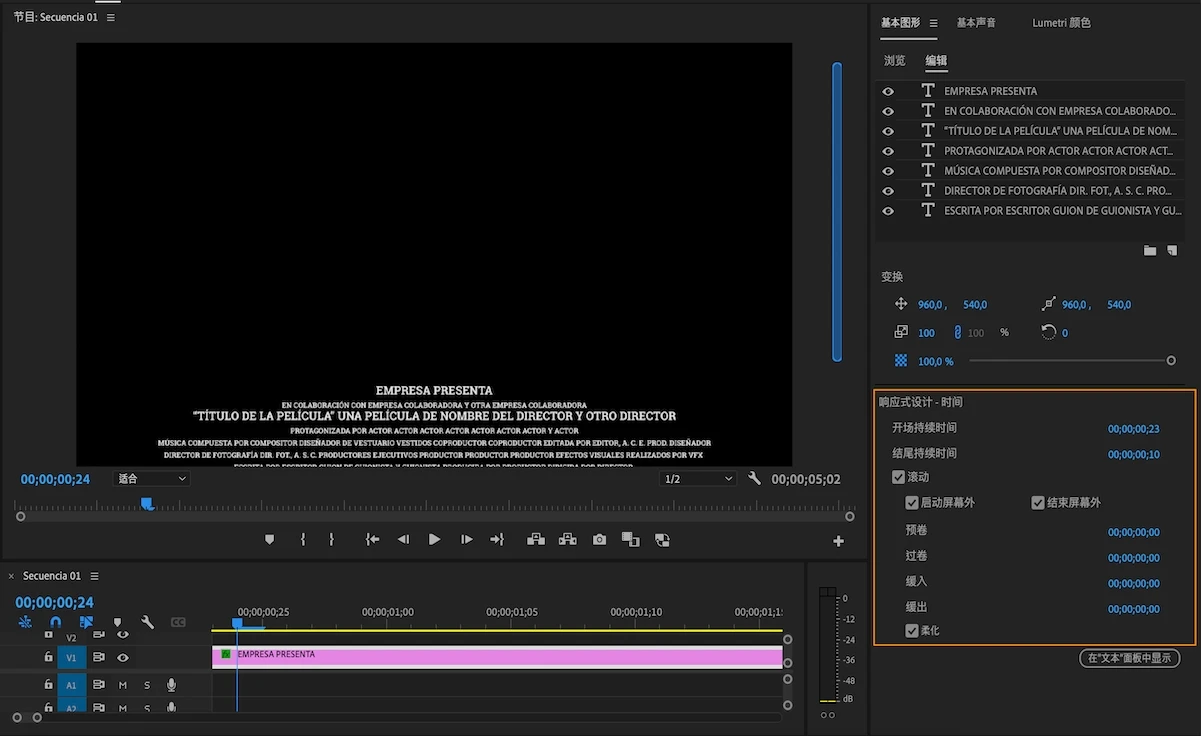1201x736 pixels.
Task: Open timeline display settings wrench
Action: click(148, 622)
